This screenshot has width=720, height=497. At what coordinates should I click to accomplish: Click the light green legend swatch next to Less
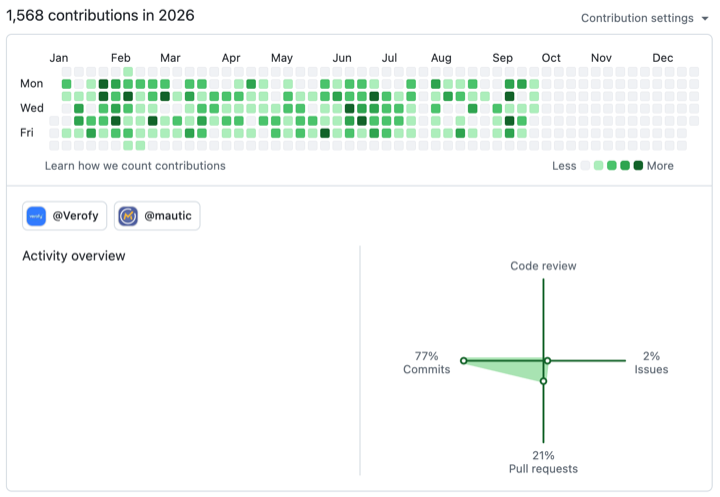(598, 165)
